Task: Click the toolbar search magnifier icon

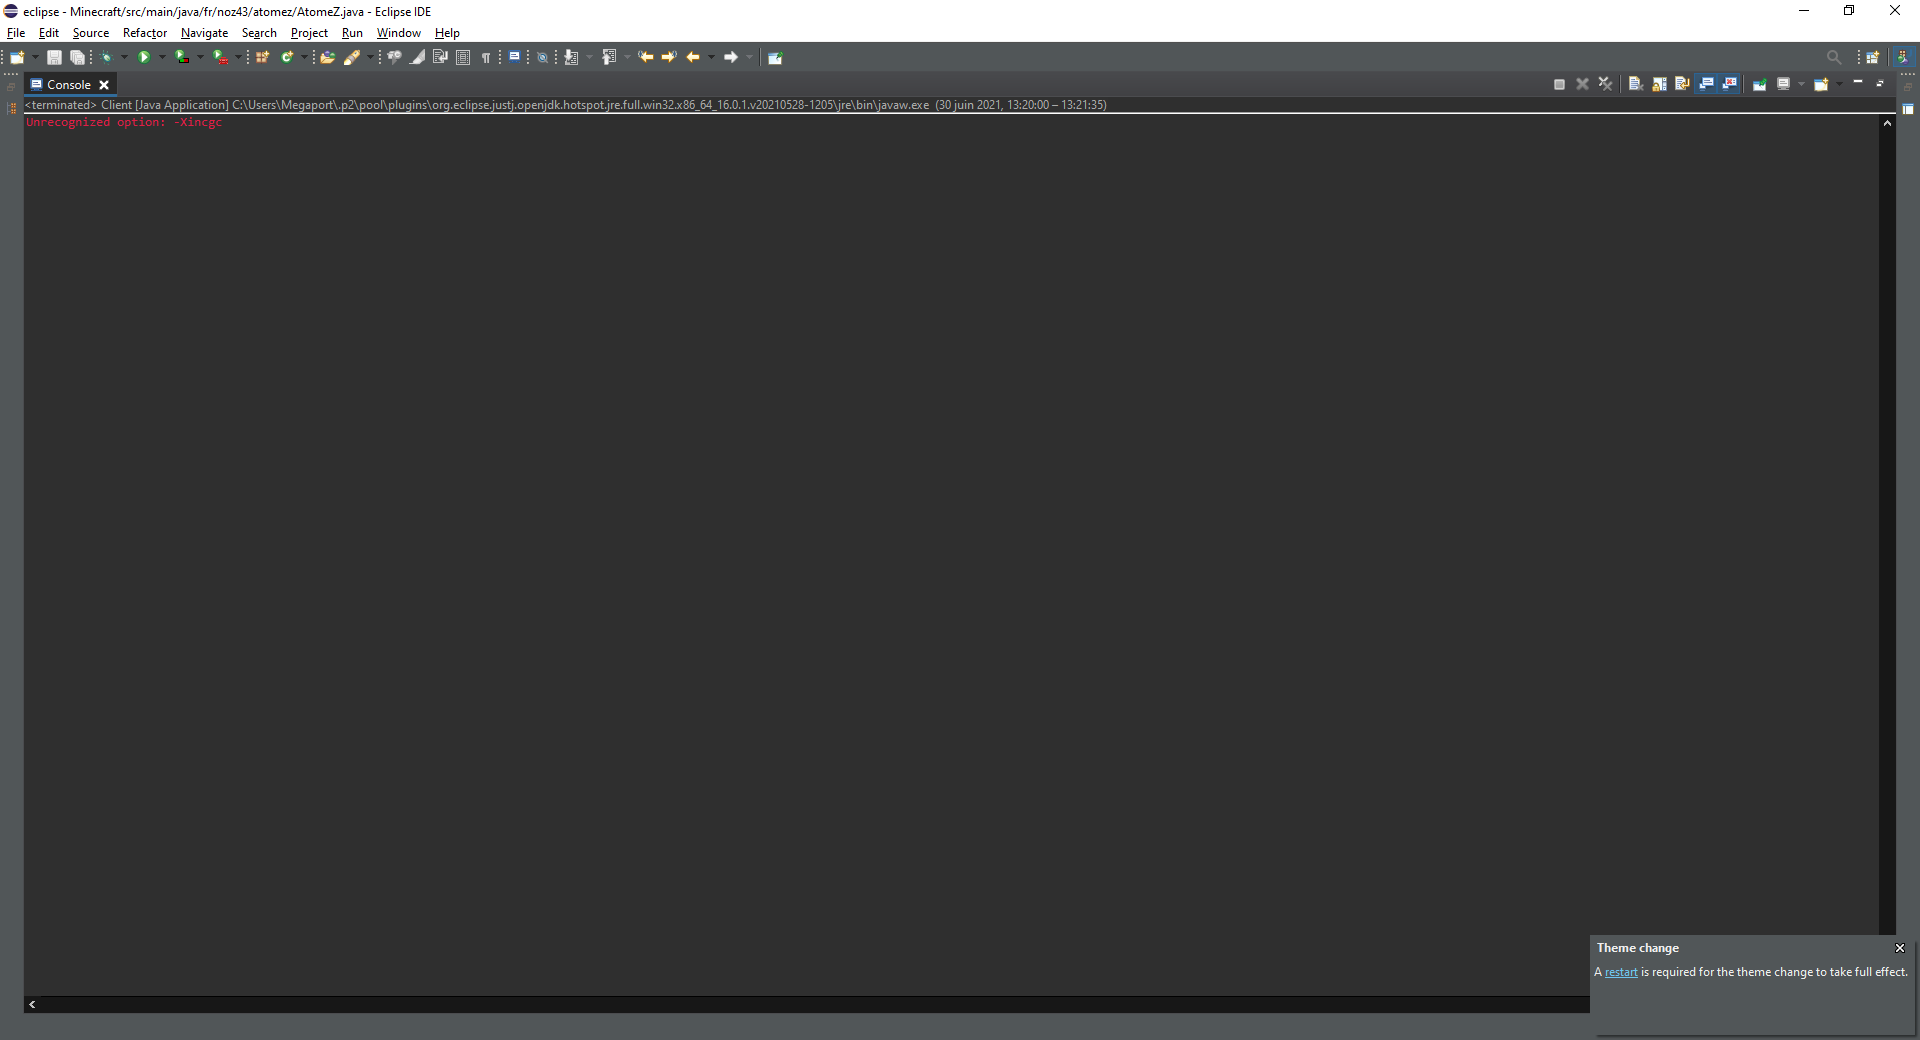Action: pyautogui.click(x=1833, y=57)
